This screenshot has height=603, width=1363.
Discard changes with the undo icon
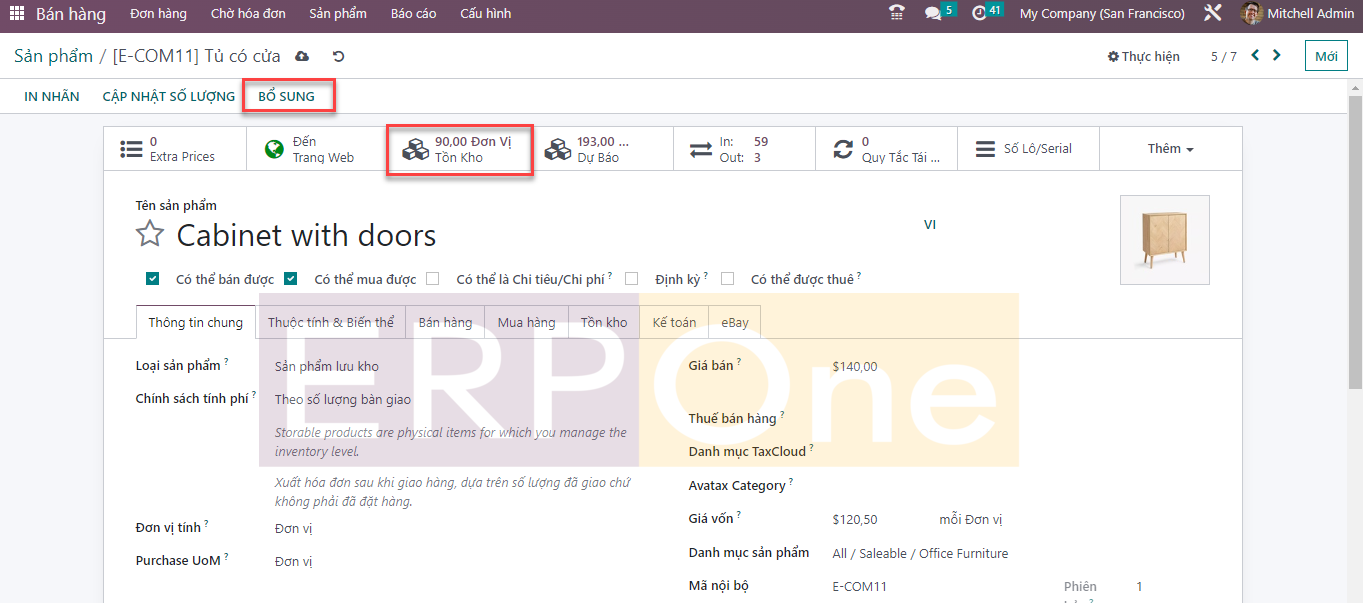click(338, 57)
